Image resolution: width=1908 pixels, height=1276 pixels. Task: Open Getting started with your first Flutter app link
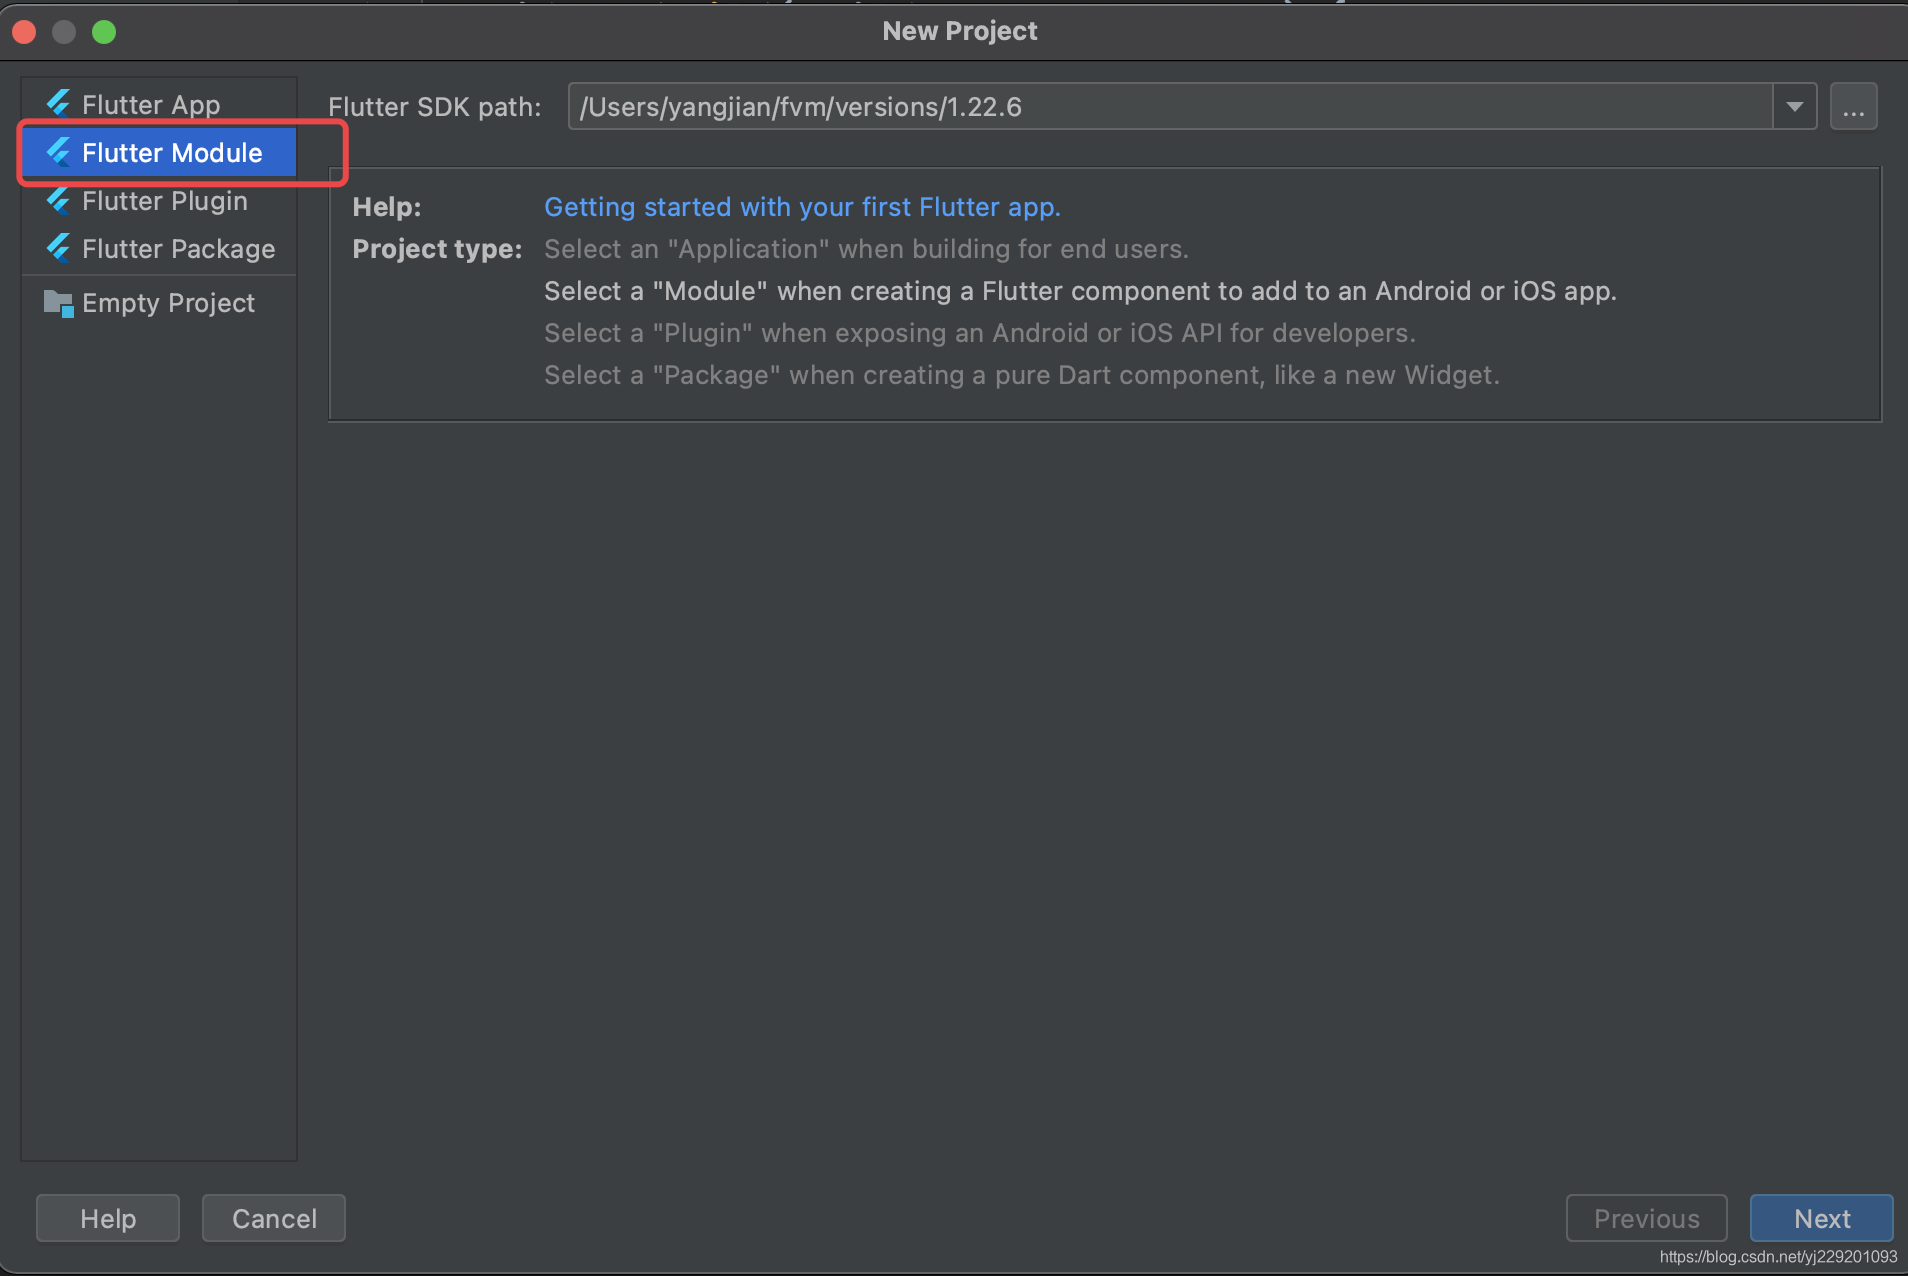(802, 207)
